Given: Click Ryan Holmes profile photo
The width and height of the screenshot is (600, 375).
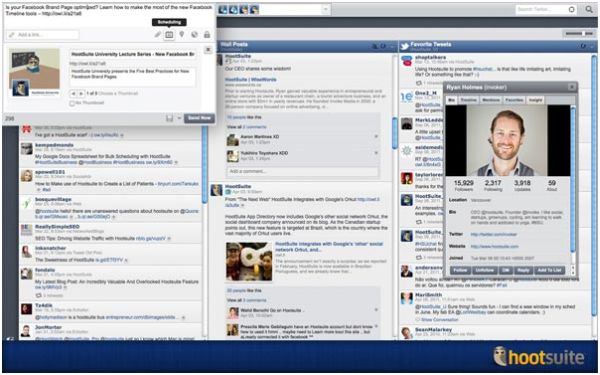Looking at the screenshot, I should click(507, 140).
